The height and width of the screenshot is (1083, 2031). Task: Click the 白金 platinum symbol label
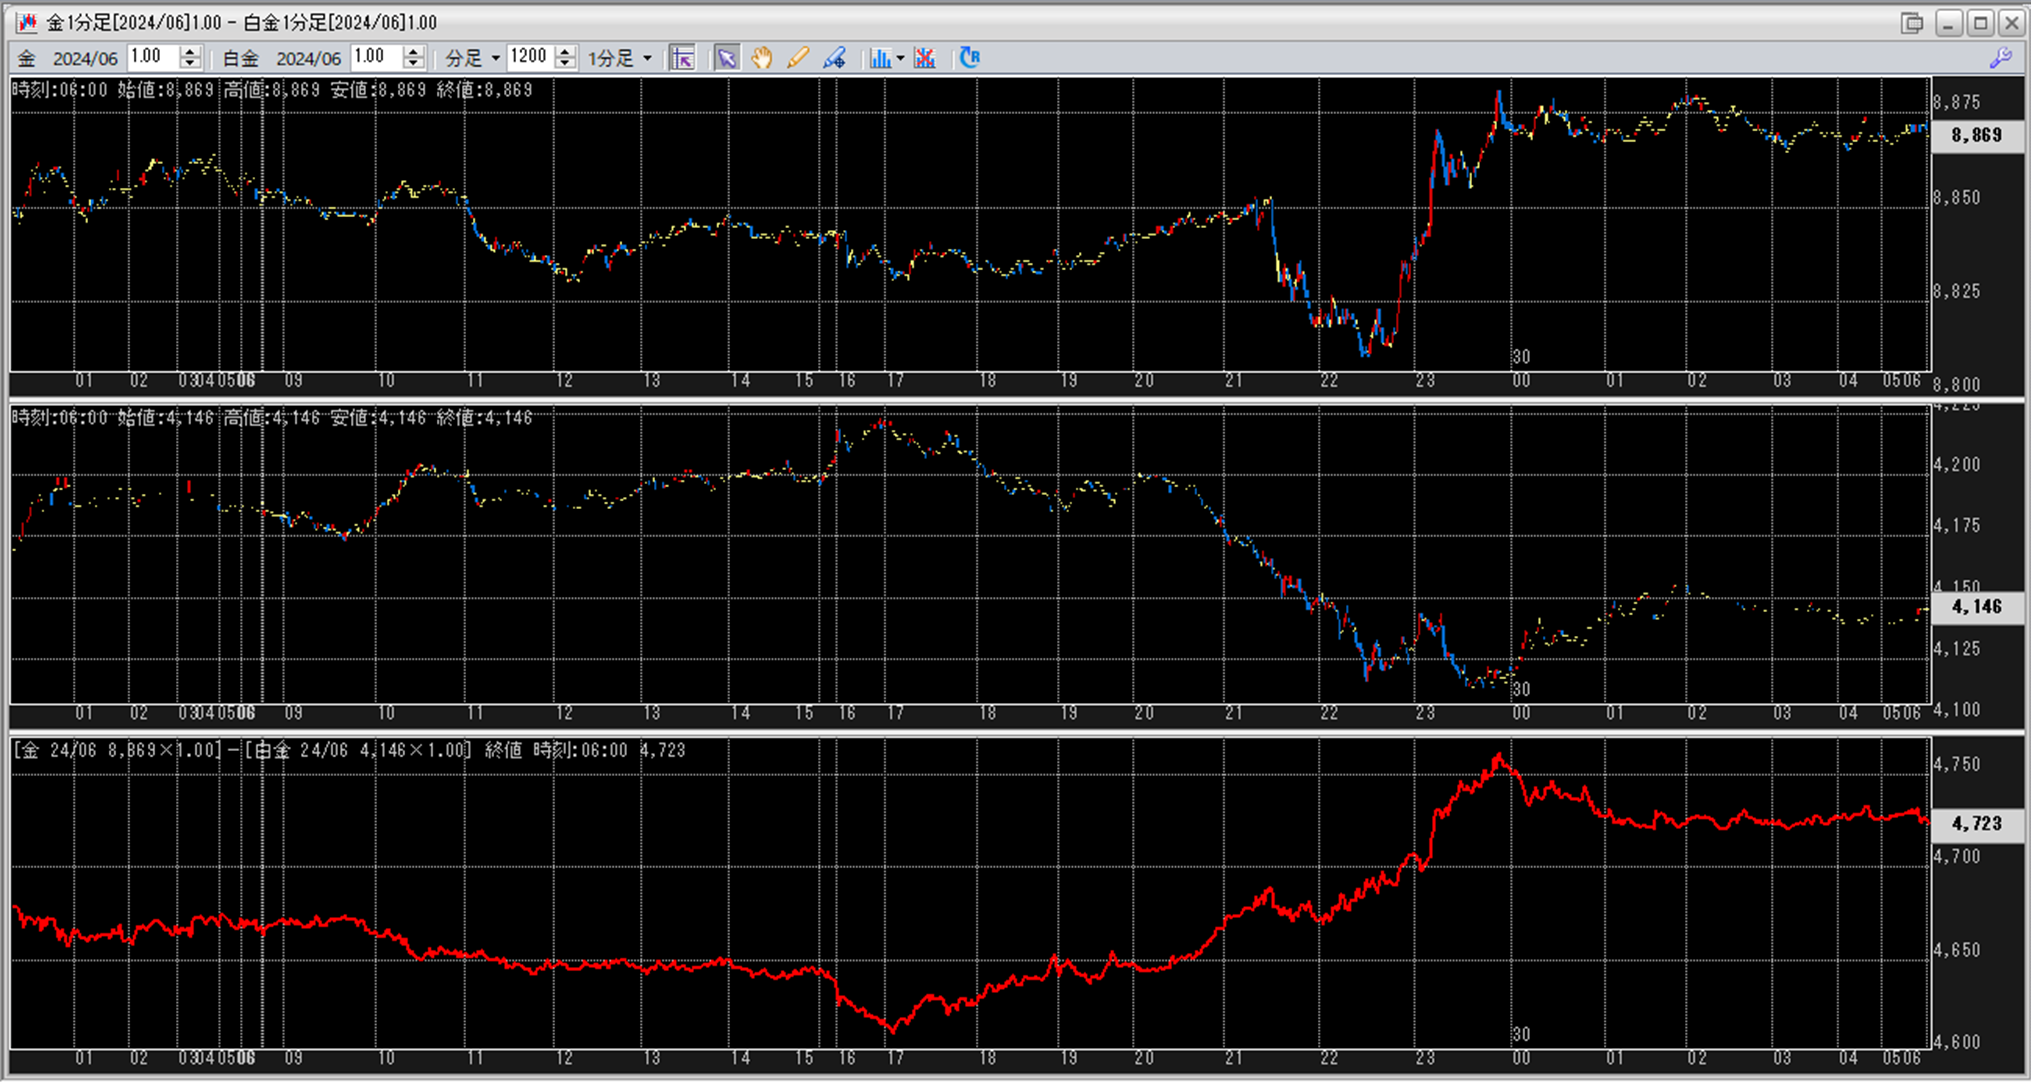pos(240,58)
